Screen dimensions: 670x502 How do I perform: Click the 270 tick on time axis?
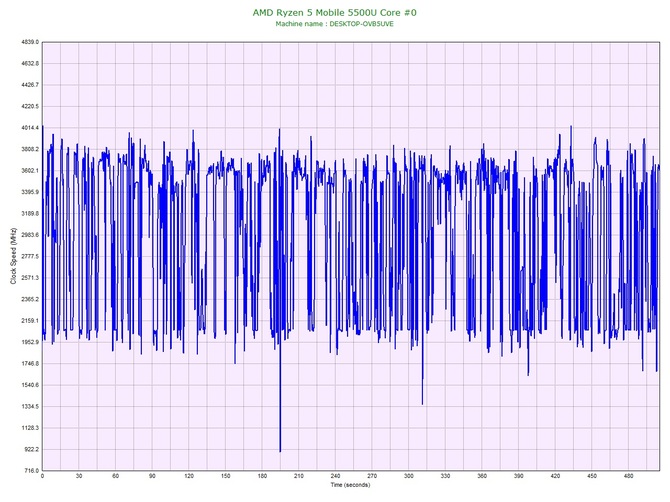[372, 476]
